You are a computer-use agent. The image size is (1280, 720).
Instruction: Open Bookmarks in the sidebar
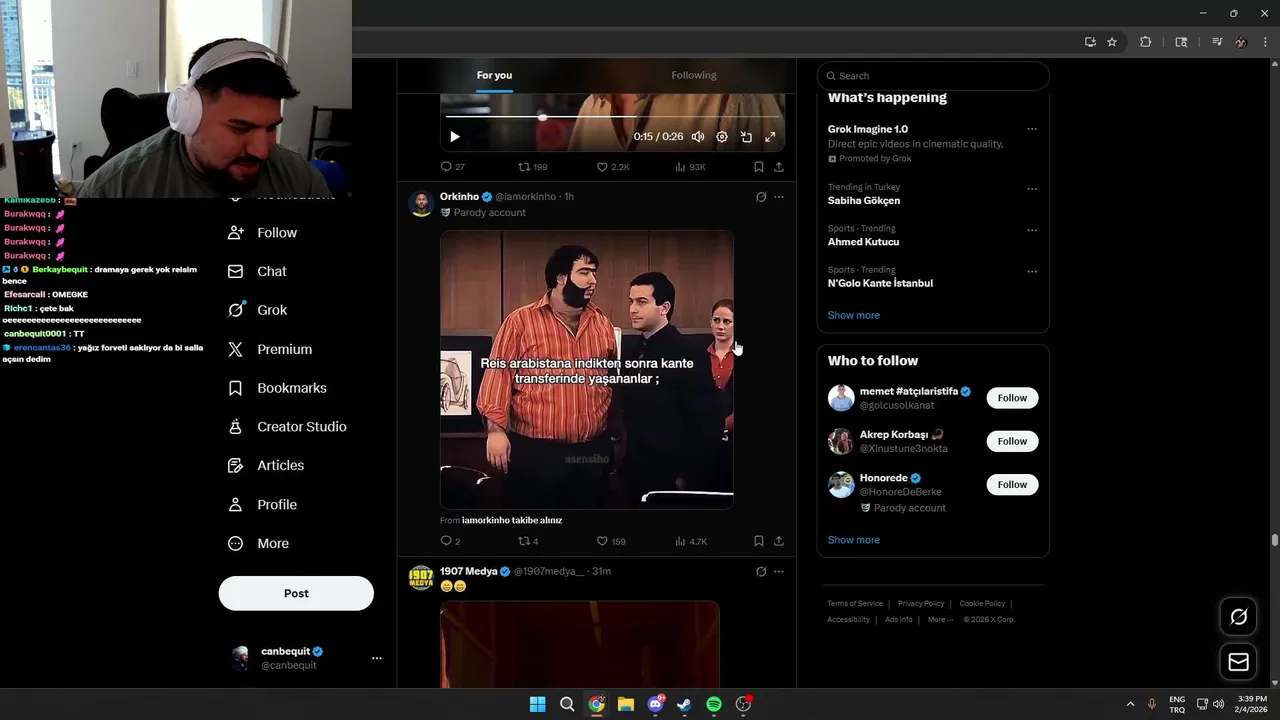pos(277,388)
